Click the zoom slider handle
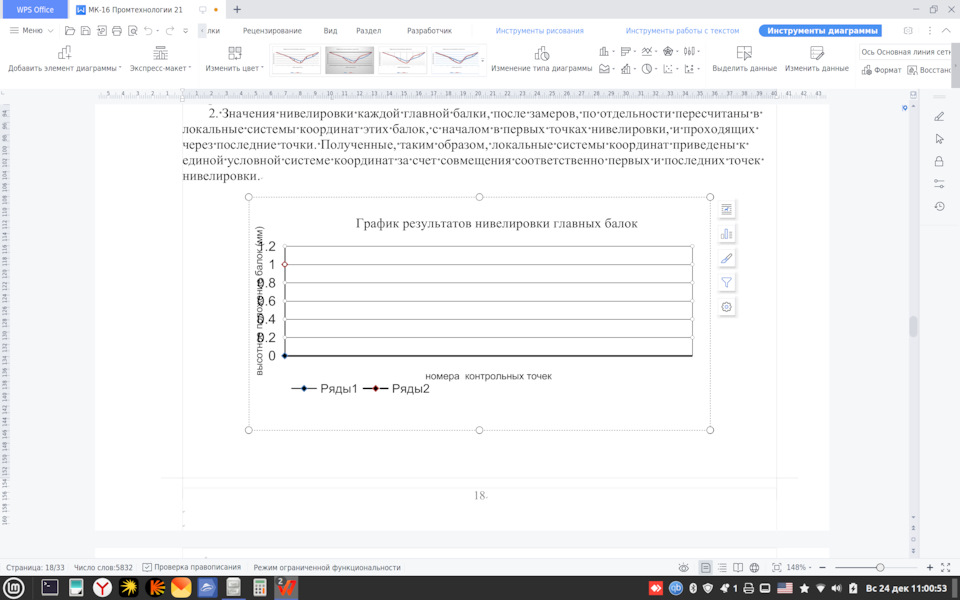The width and height of the screenshot is (960, 600). tap(880, 568)
